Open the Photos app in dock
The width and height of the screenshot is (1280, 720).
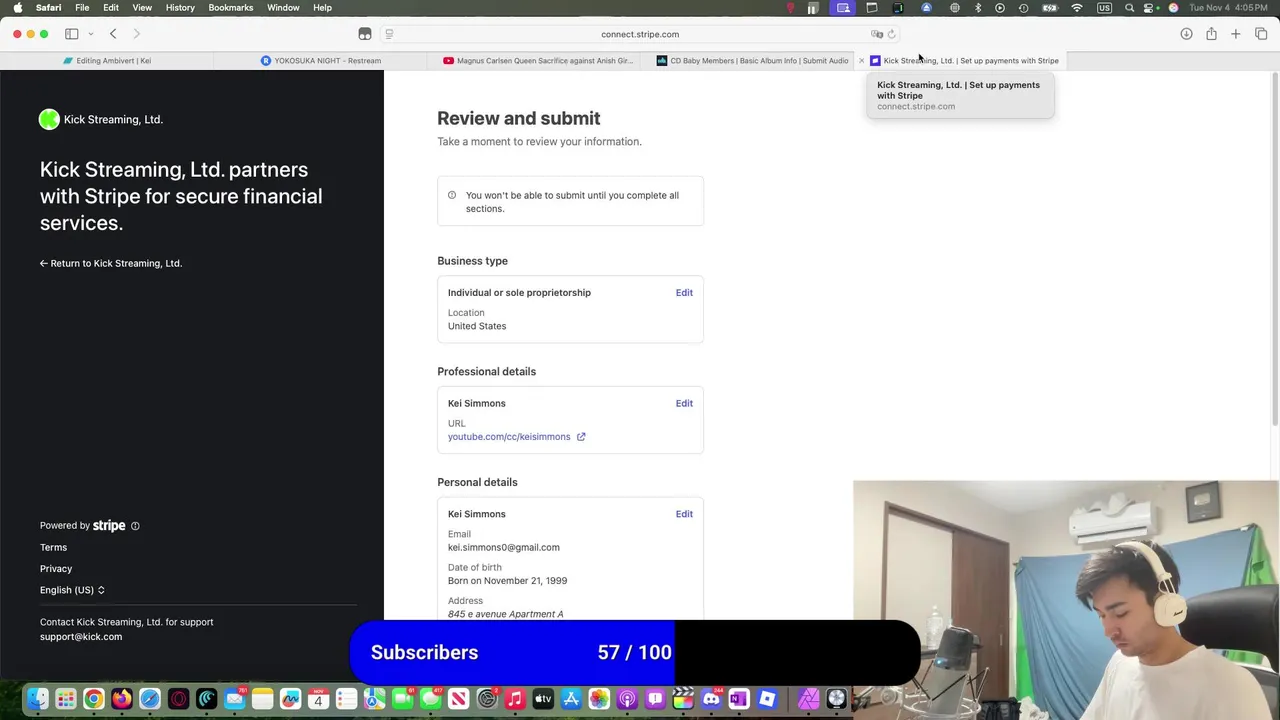pyautogui.click(x=599, y=699)
